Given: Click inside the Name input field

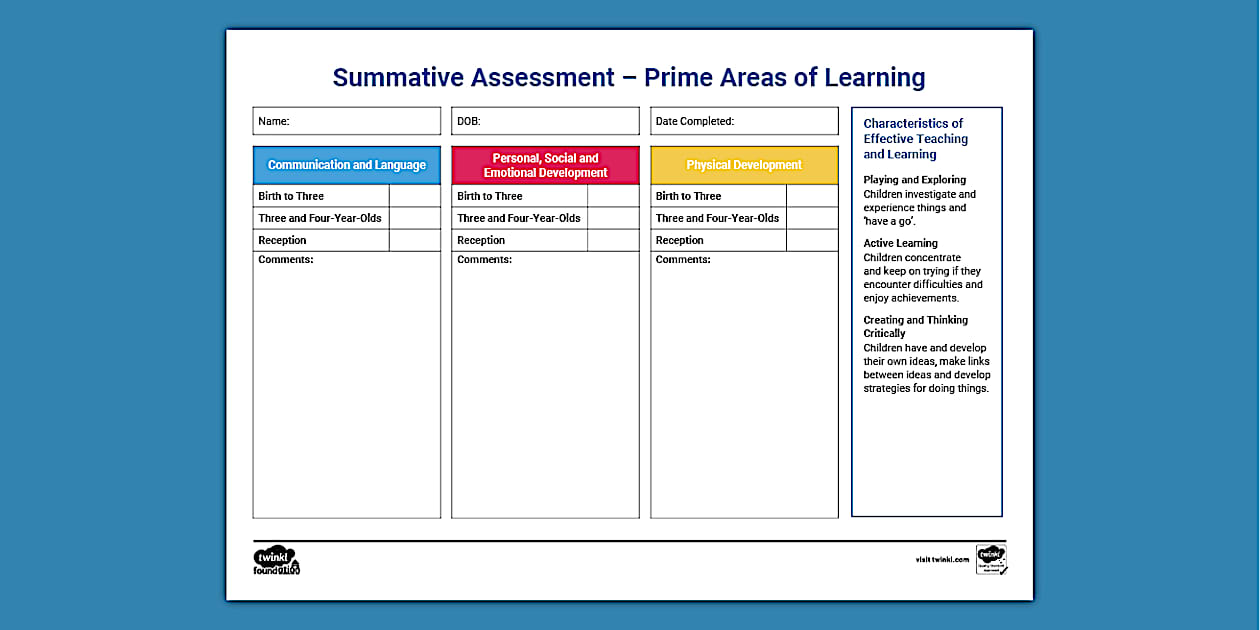Looking at the screenshot, I should click(346, 120).
